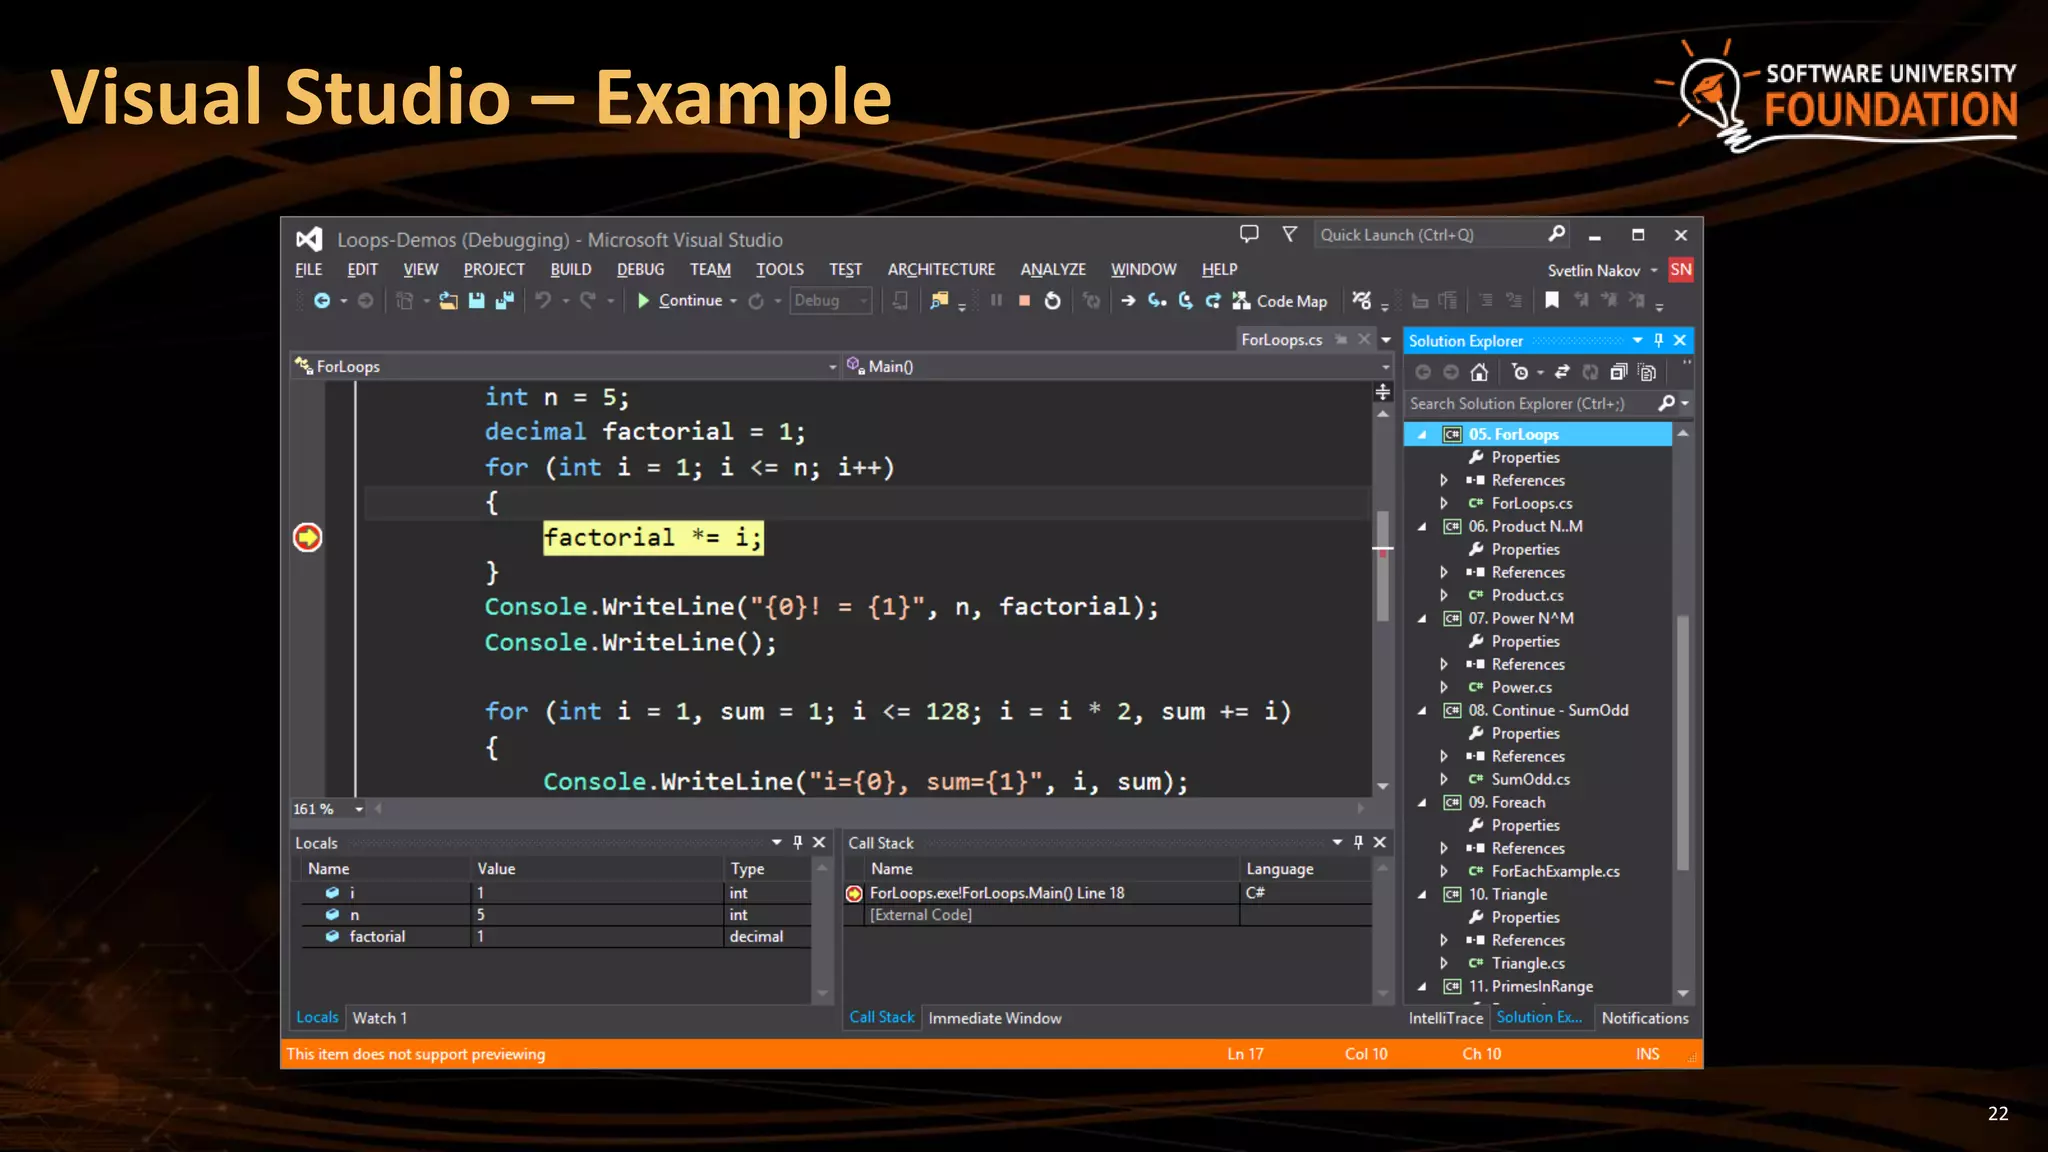
Task: Collapse the 09. Foreach project node
Action: point(1422,803)
